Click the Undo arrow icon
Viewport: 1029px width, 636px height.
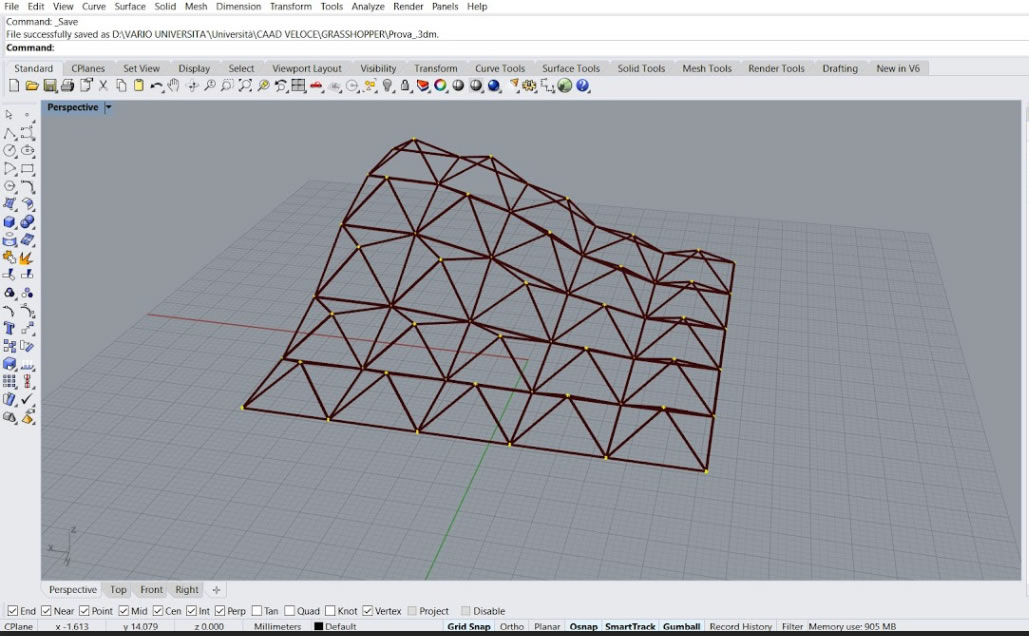click(x=156, y=86)
